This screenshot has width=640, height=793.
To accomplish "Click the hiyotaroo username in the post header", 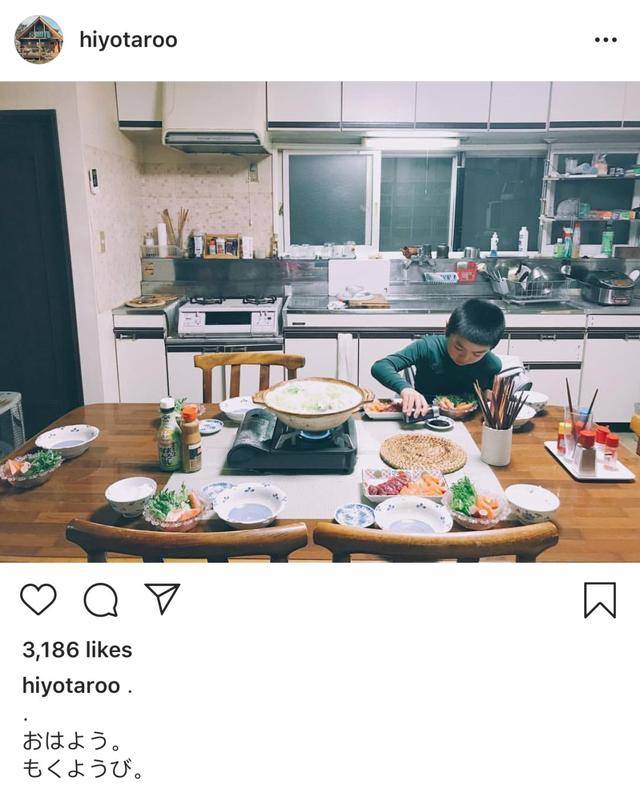I will (x=129, y=40).
